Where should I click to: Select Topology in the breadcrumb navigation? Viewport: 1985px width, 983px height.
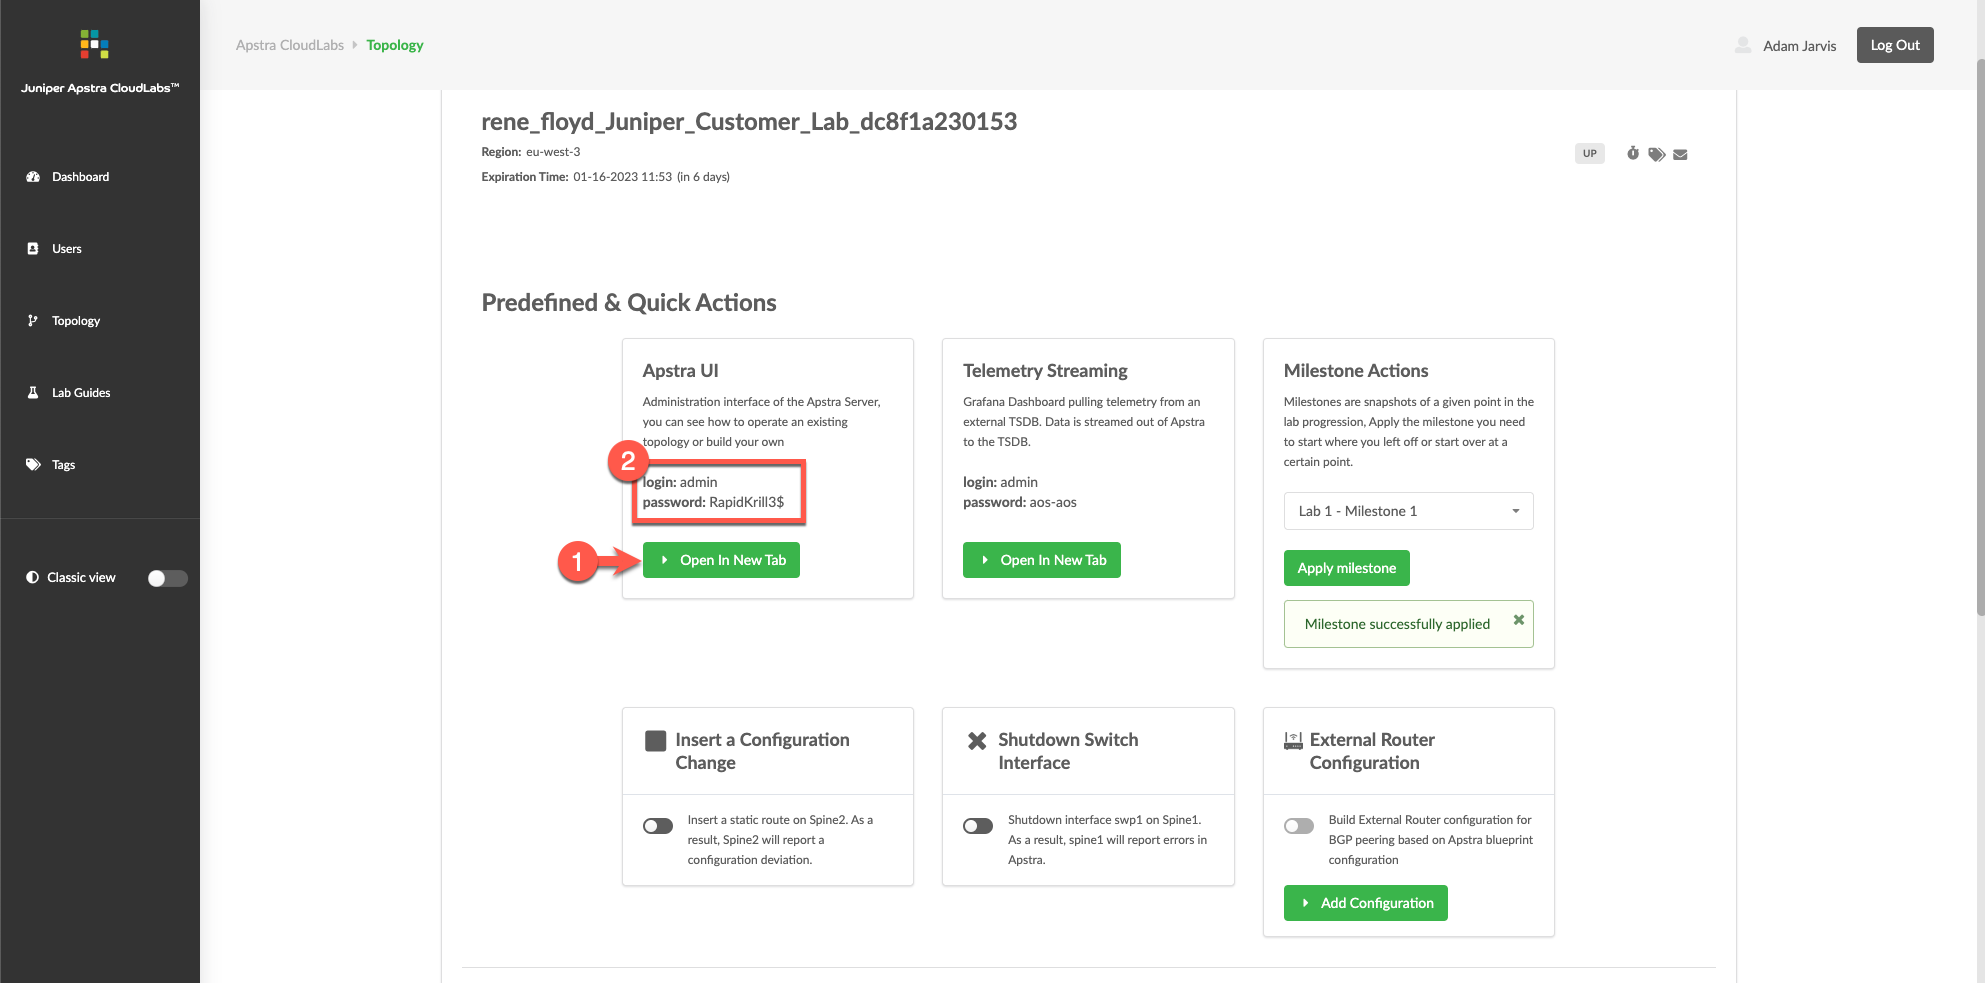[395, 44]
